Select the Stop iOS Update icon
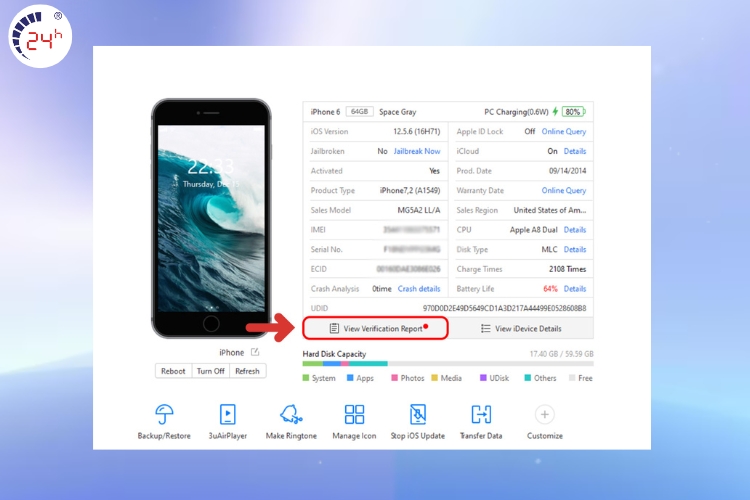Image resolution: width=750 pixels, height=500 pixels. coord(418,415)
